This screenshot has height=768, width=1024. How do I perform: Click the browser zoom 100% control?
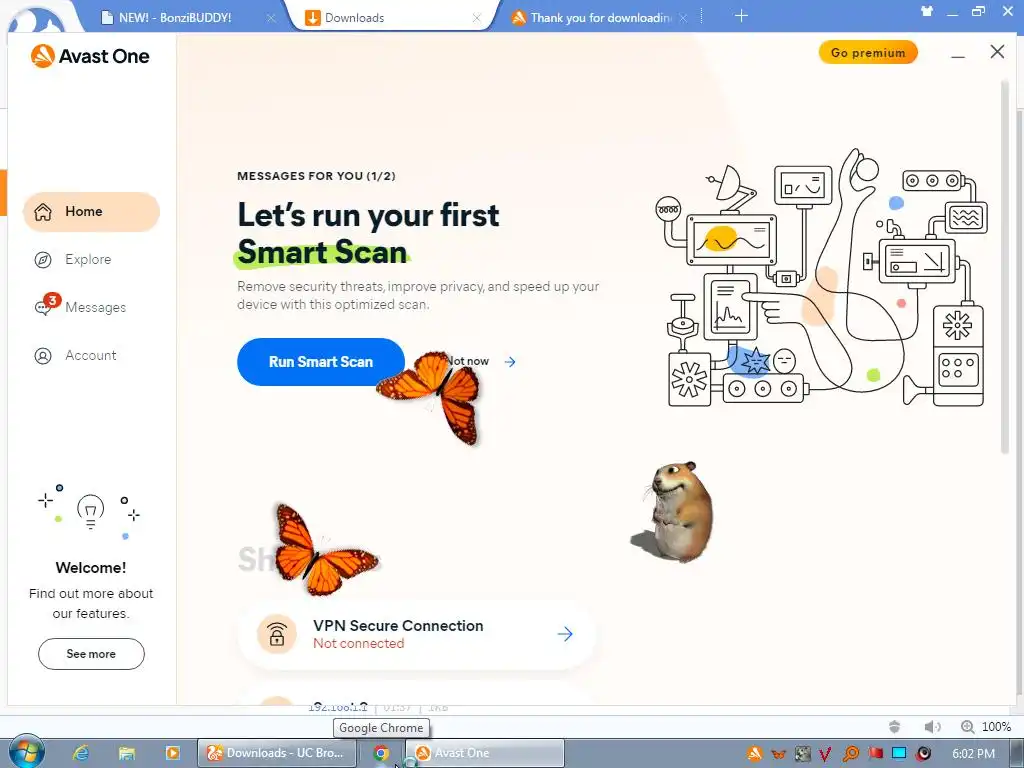[986, 726]
